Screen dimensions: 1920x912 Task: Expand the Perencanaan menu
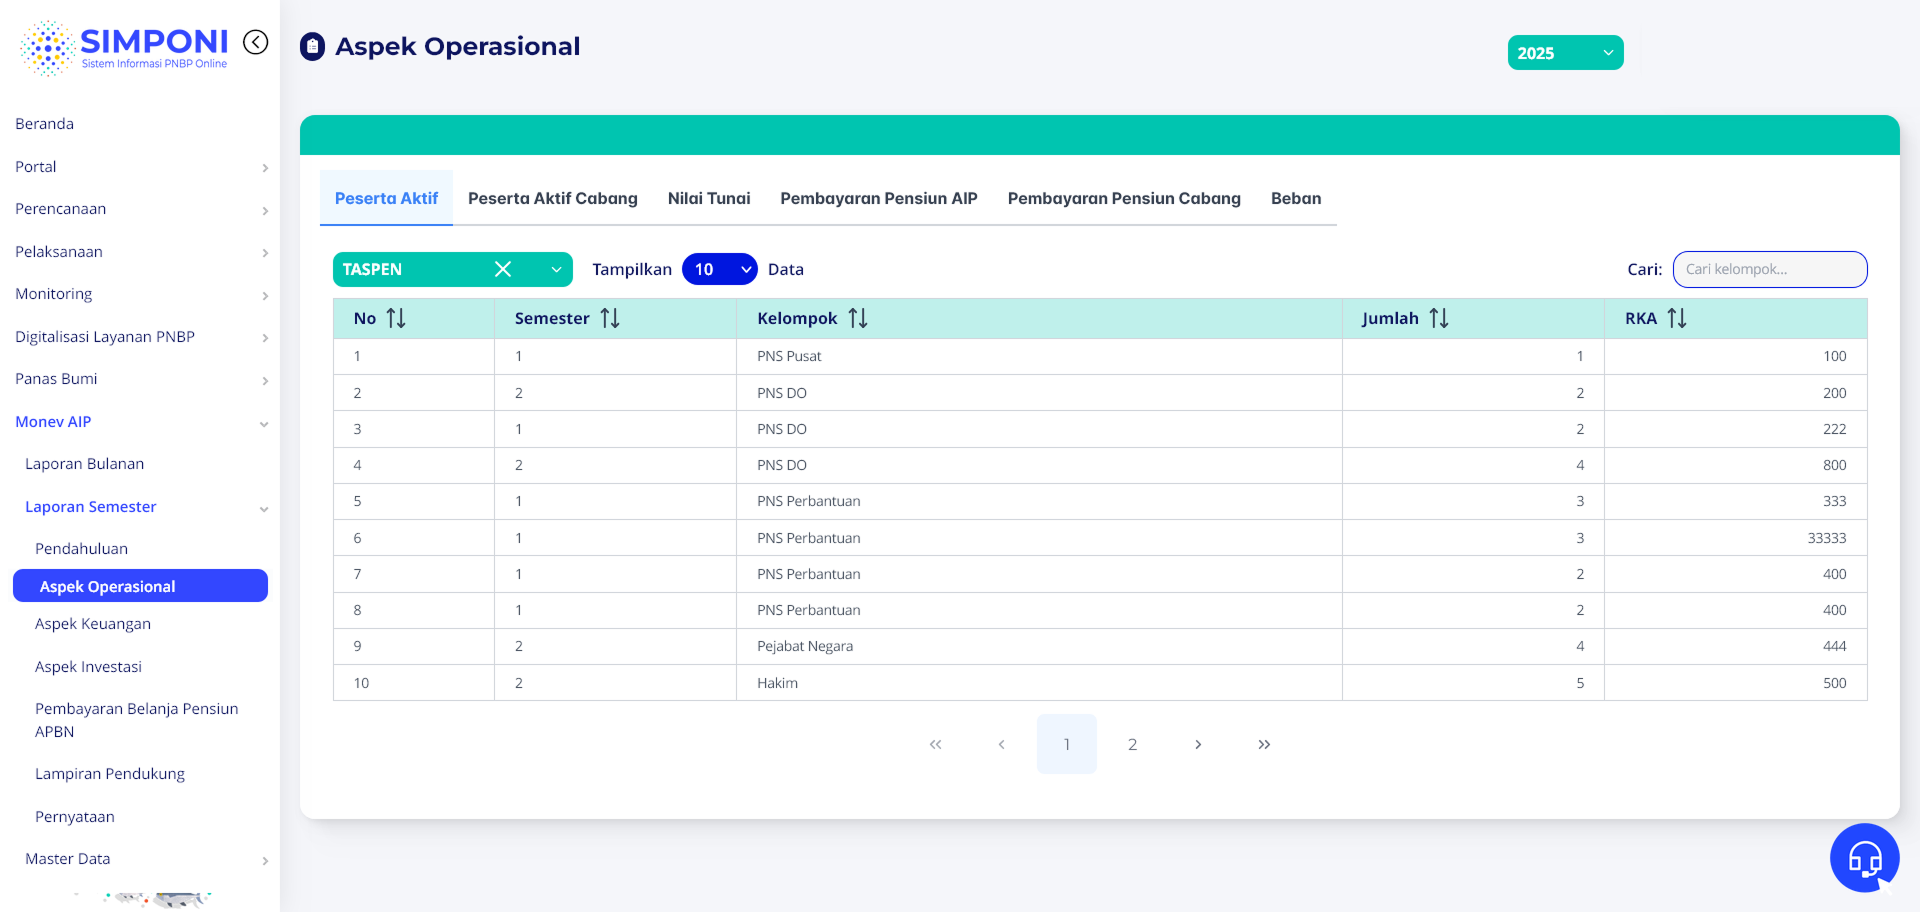(140, 209)
